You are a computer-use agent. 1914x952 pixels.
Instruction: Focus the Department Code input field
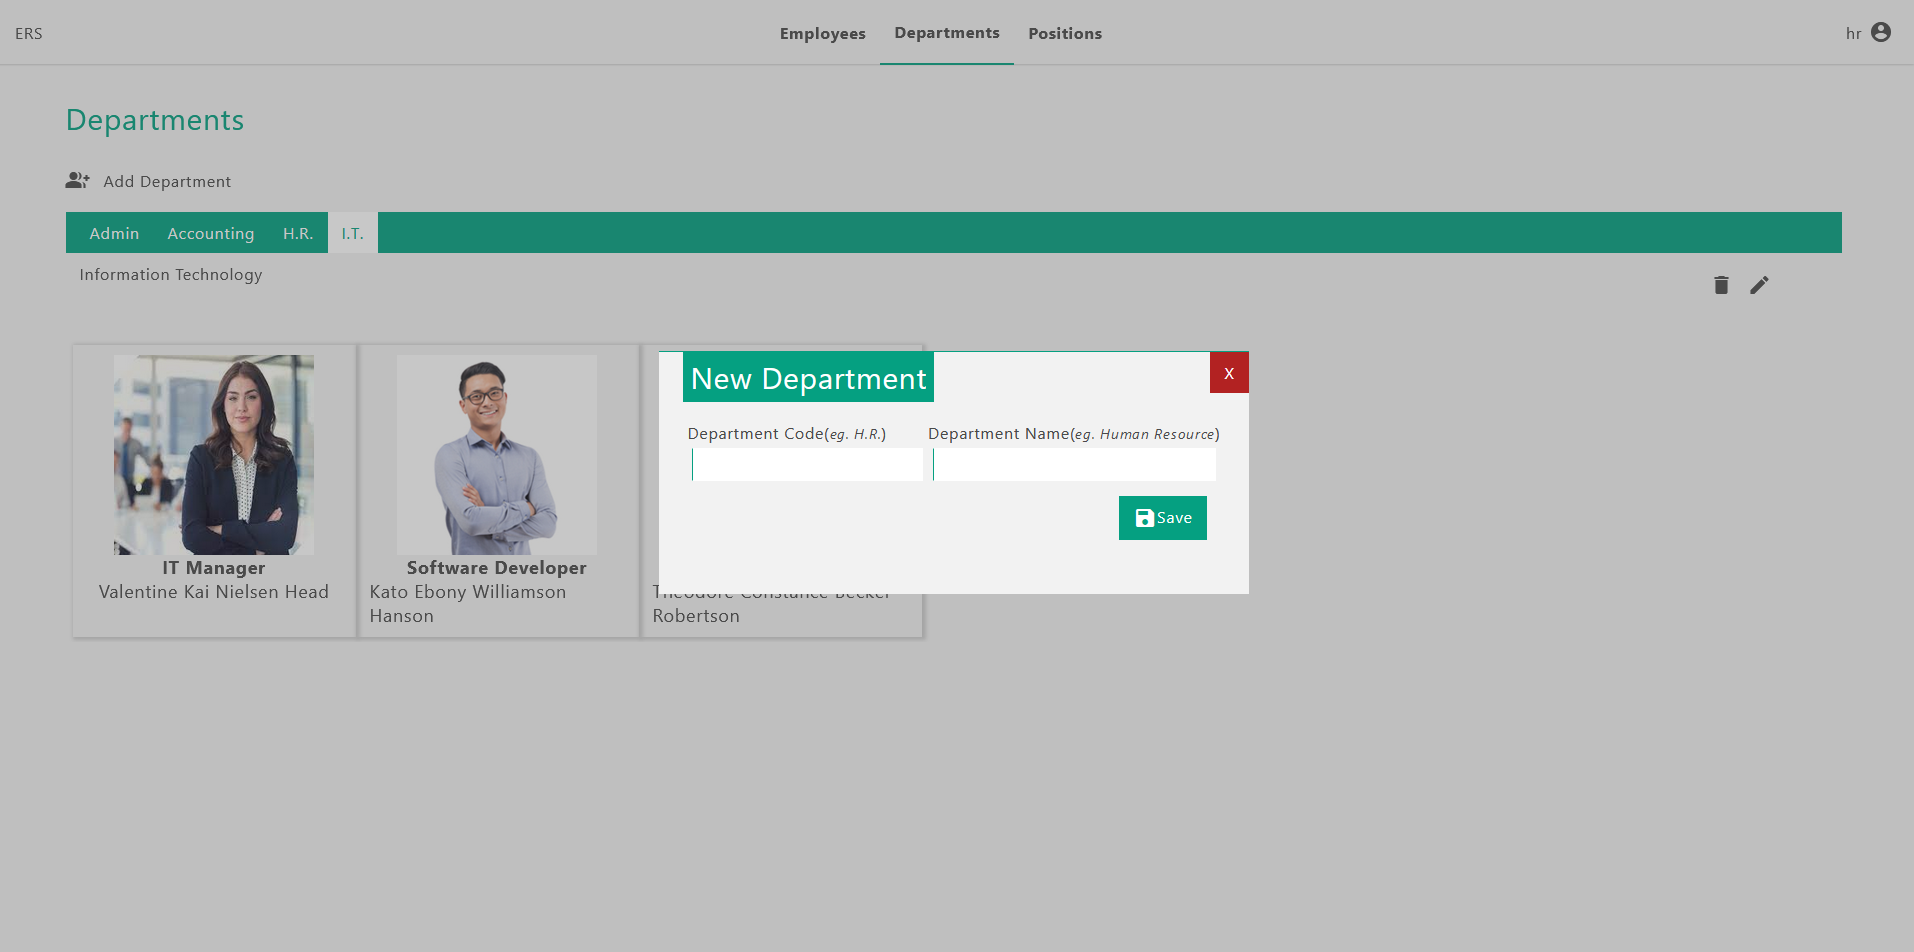click(x=806, y=465)
